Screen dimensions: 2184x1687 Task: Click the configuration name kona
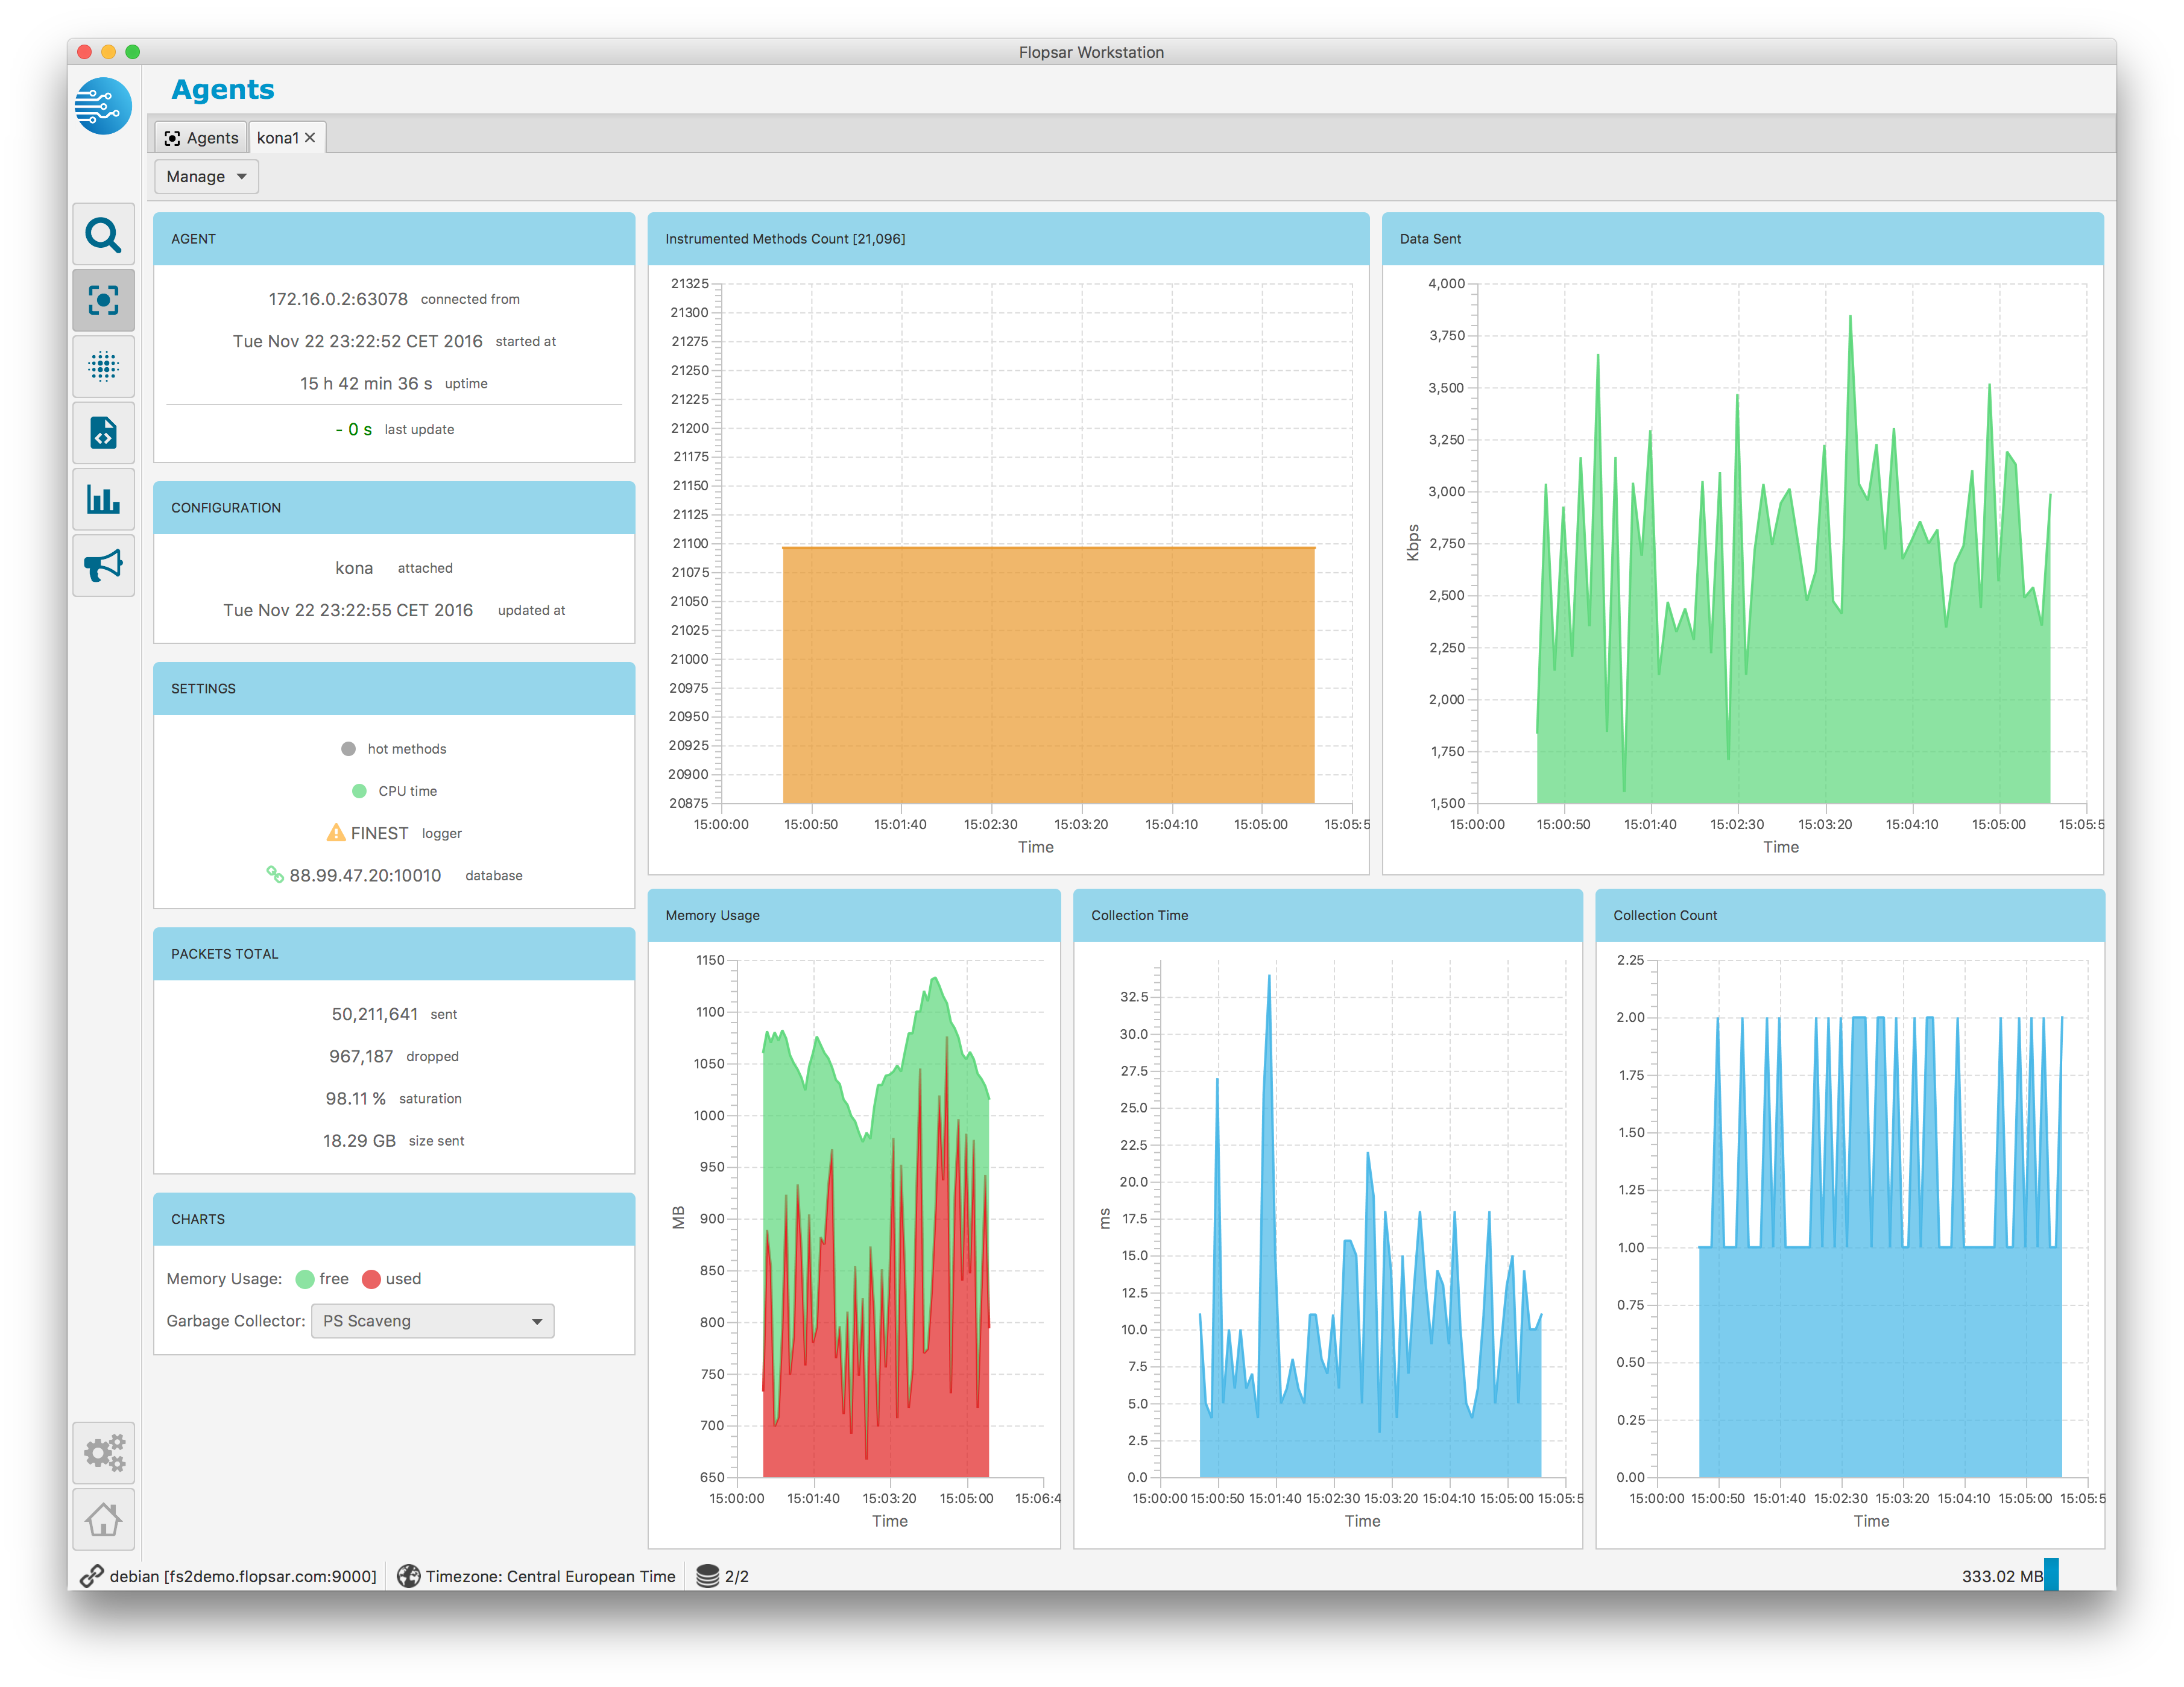click(x=354, y=568)
